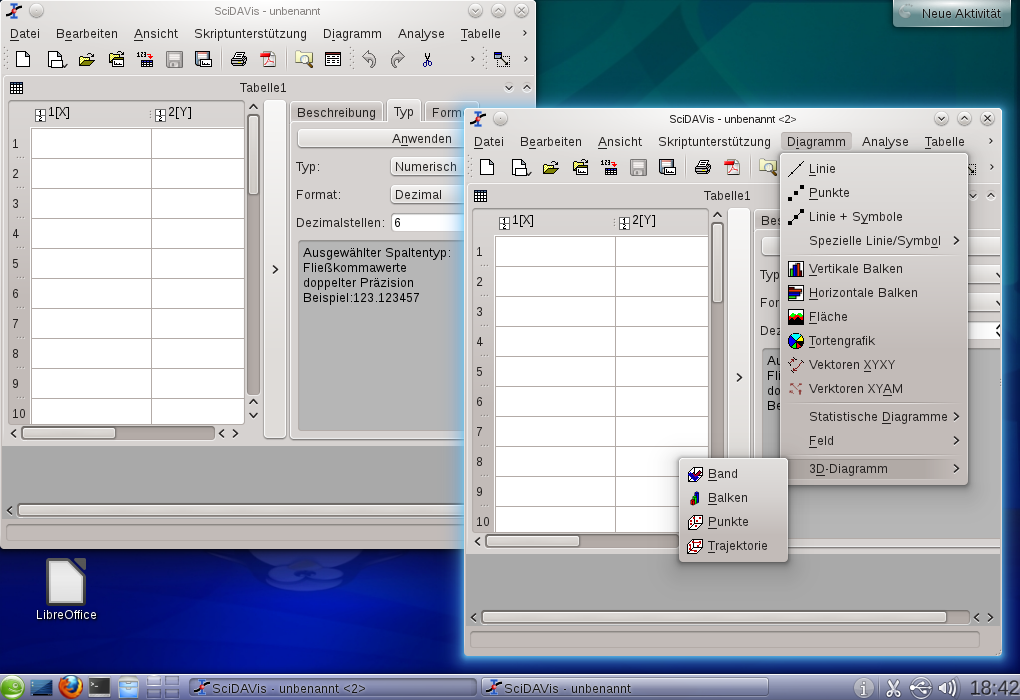
Task: Click Save disk icon in unbenannt window toolbar
Action: 174,59
